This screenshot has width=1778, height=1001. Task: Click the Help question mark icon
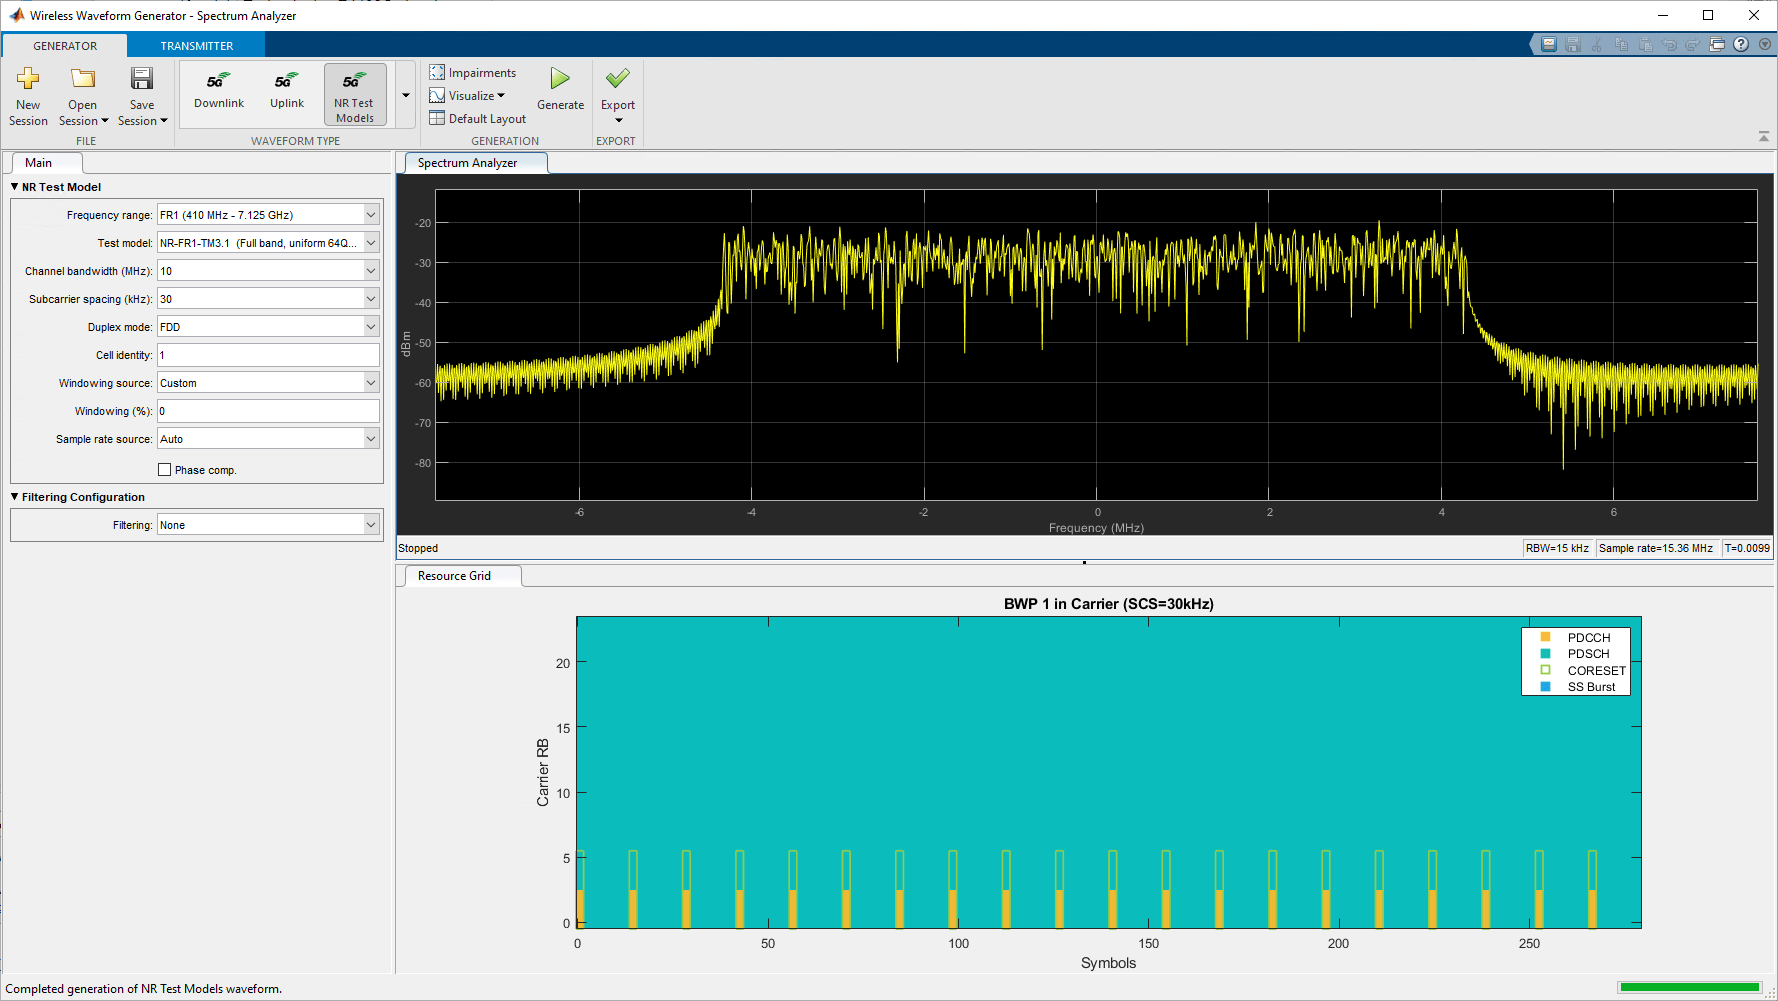1741,44
